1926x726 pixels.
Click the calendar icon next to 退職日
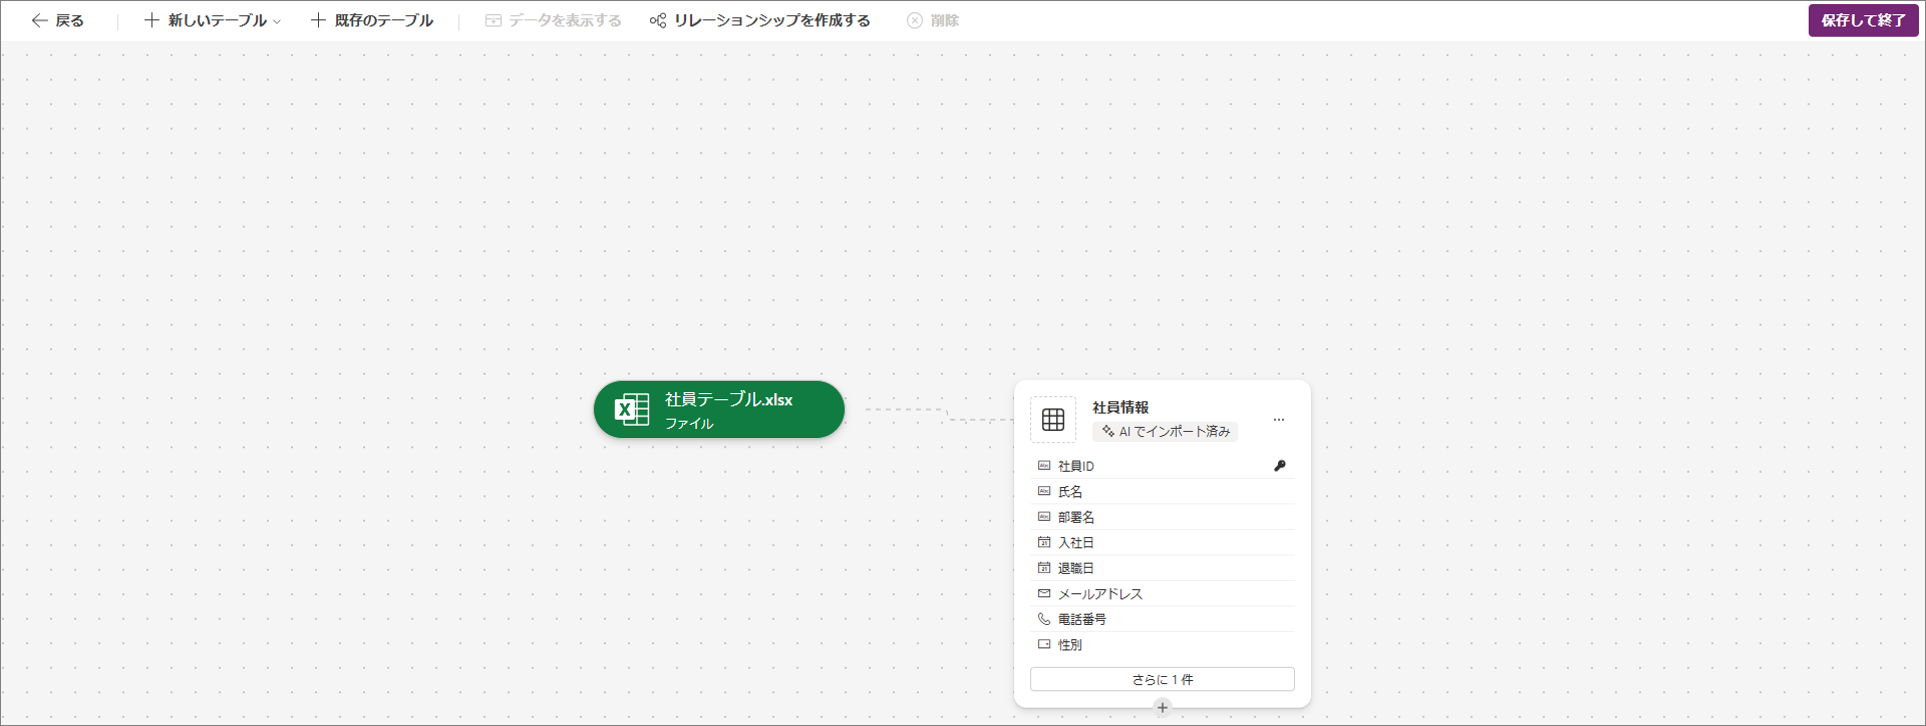pyautogui.click(x=1044, y=567)
